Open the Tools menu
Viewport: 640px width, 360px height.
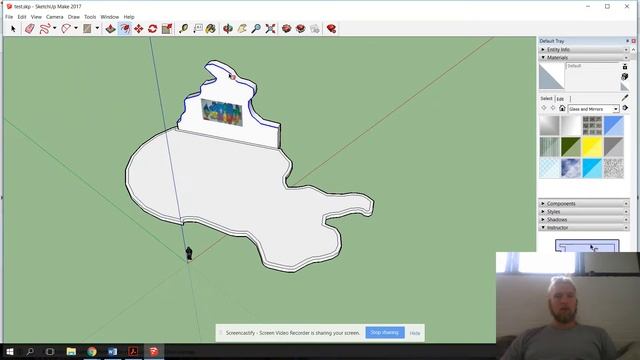[x=90, y=17]
